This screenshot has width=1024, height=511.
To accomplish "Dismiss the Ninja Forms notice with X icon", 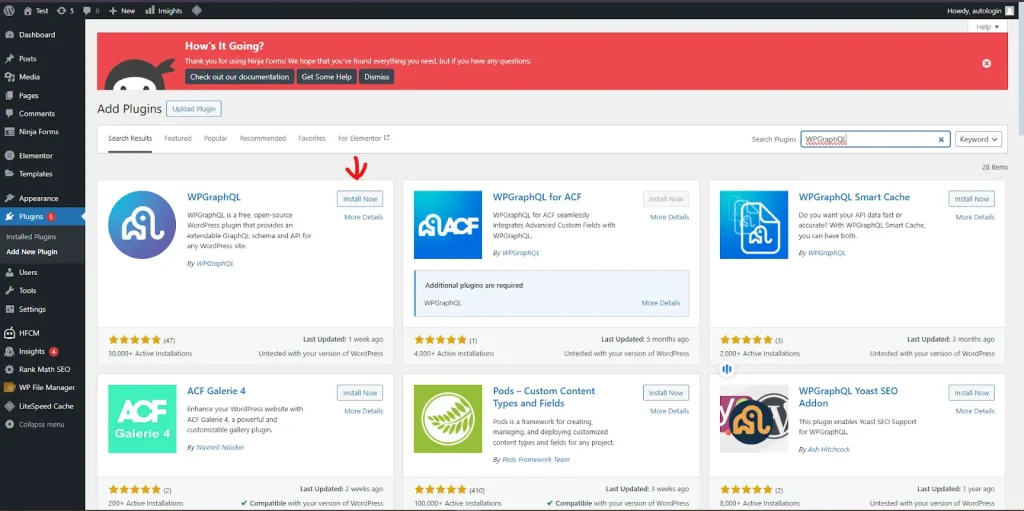I will coord(986,63).
